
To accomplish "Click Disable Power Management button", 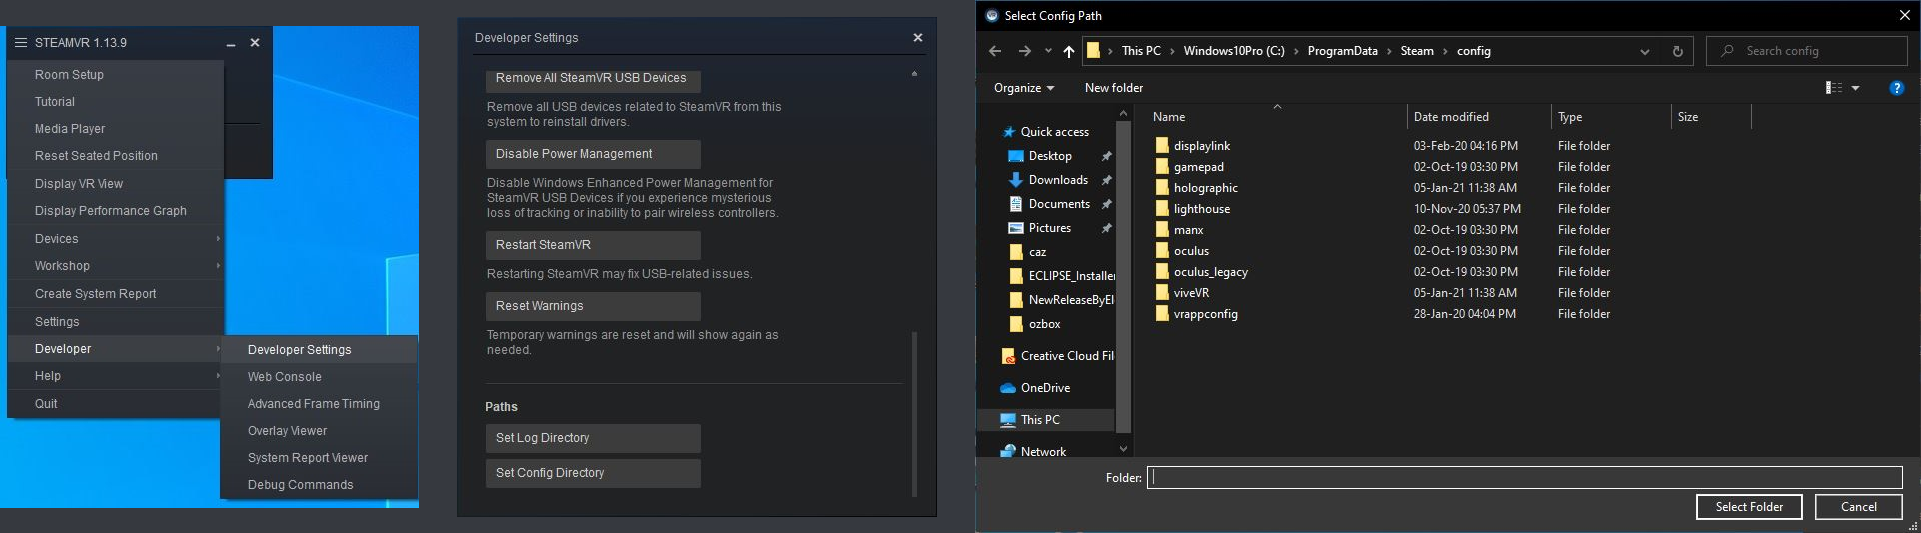I will point(592,154).
